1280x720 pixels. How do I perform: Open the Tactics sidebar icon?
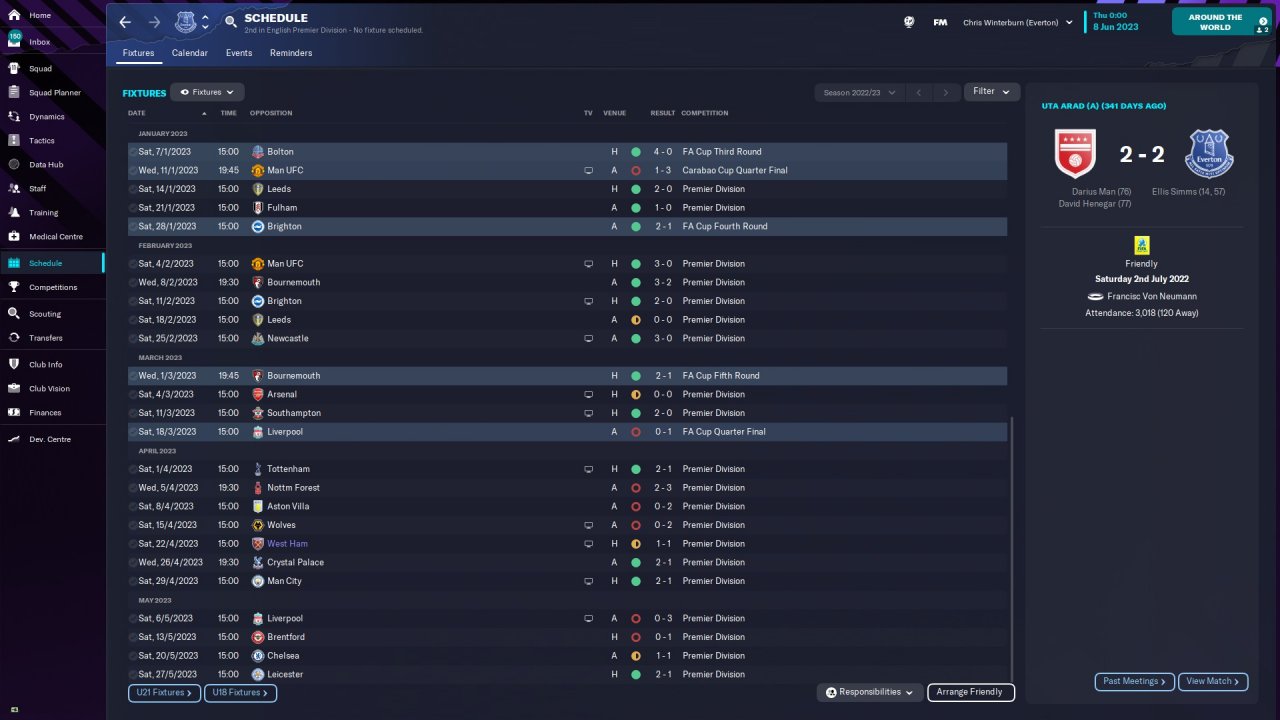(14, 141)
